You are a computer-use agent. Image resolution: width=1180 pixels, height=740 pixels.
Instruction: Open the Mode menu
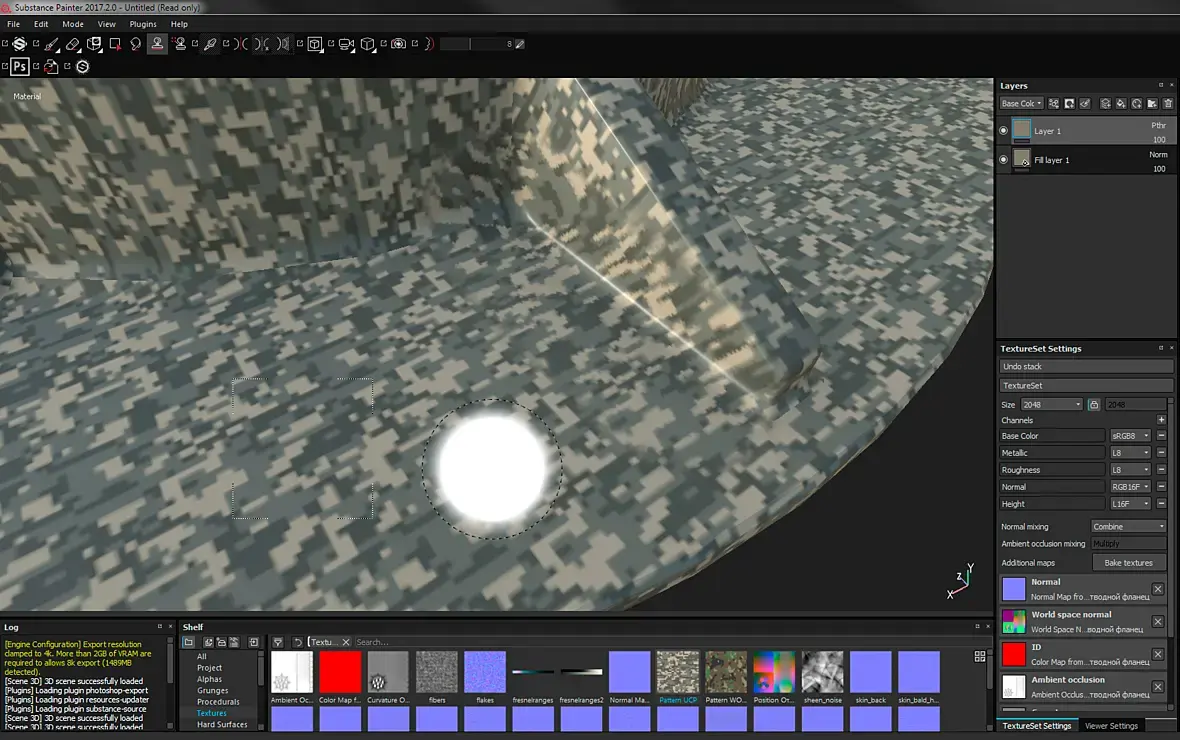73,24
